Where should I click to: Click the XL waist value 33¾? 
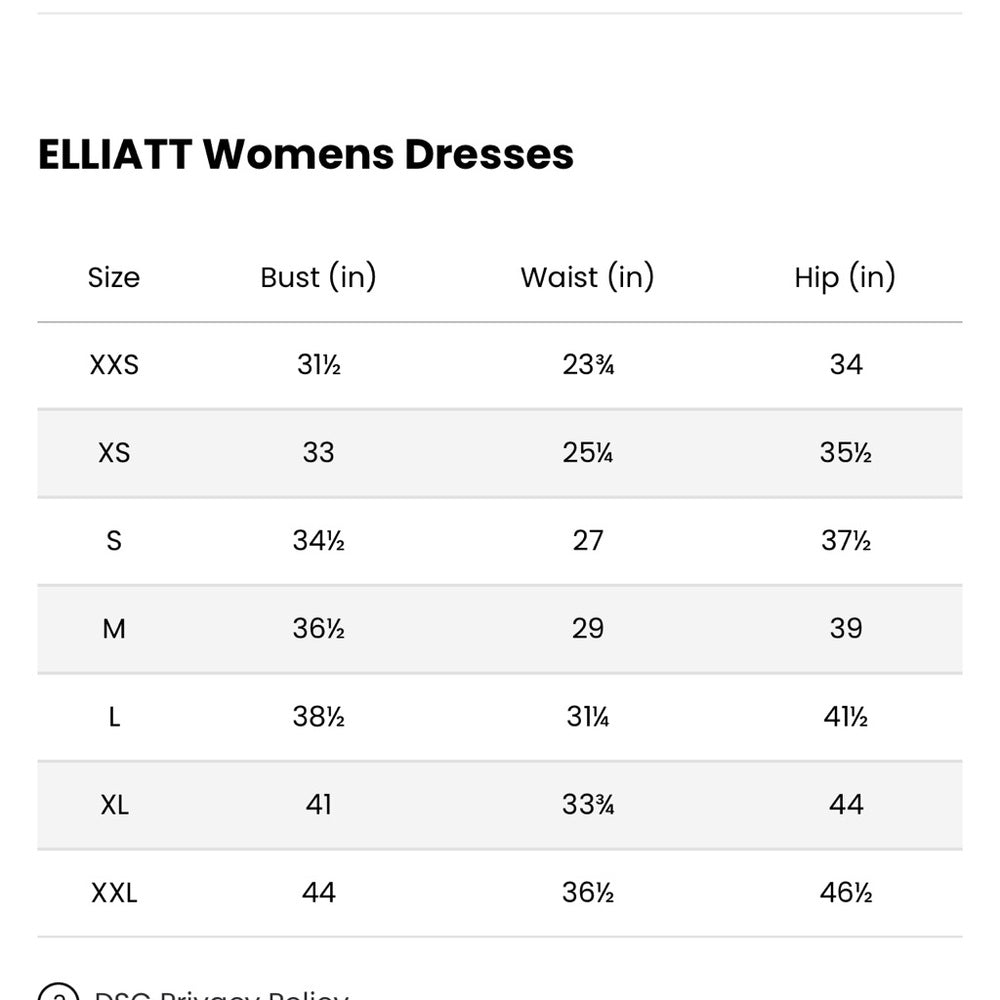click(x=587, y=805)
